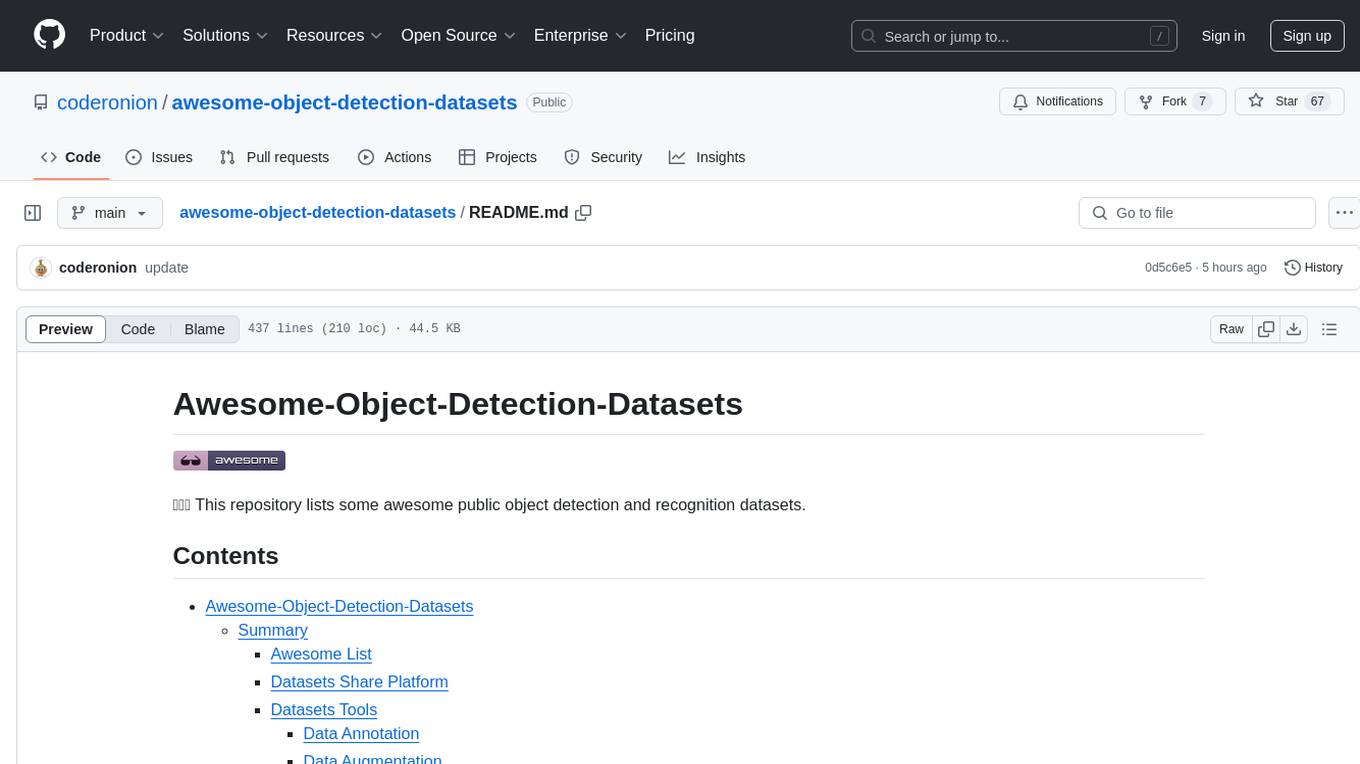This screenshot has width=1360, height=764.
Task: Open more file actions menu
Action: coord(1344,213)
